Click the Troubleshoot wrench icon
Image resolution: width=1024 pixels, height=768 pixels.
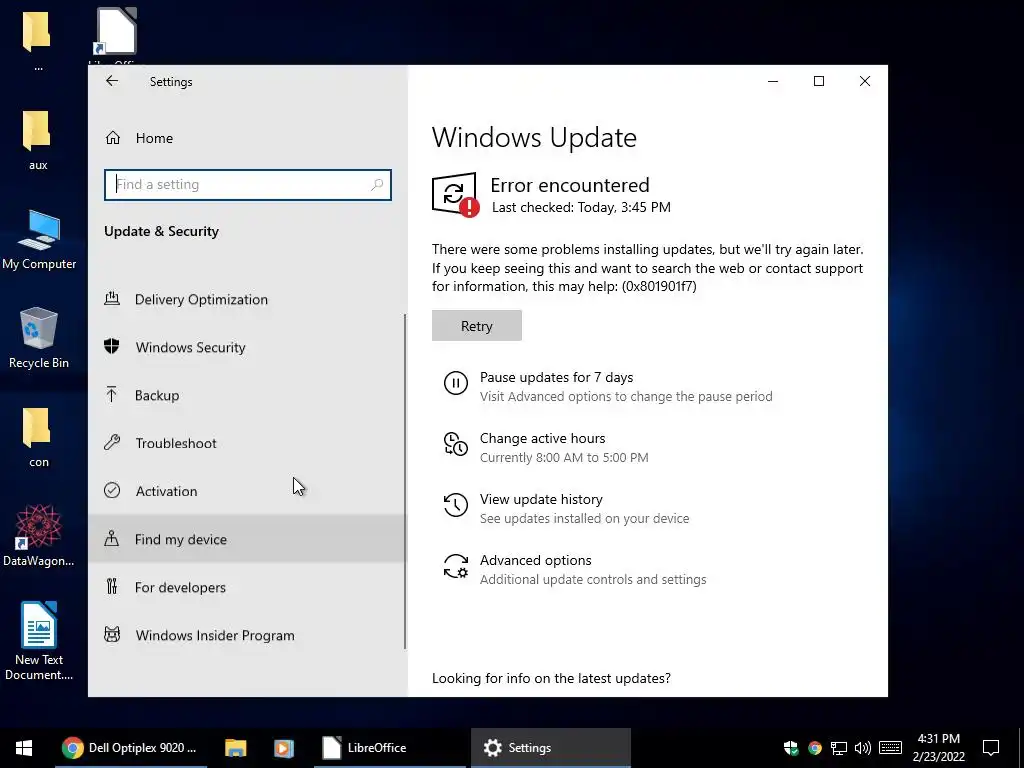[112, 442]
